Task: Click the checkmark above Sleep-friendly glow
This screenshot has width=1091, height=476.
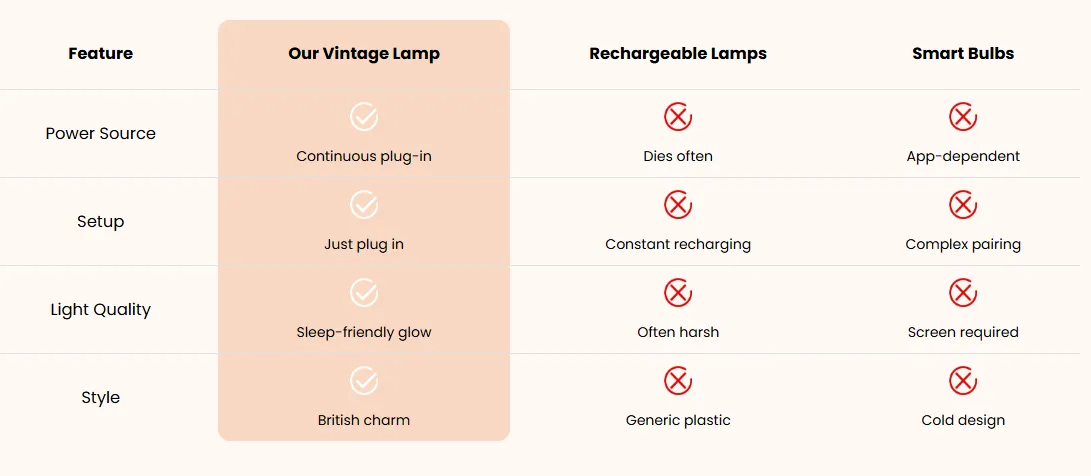Action: pos(364,293)
